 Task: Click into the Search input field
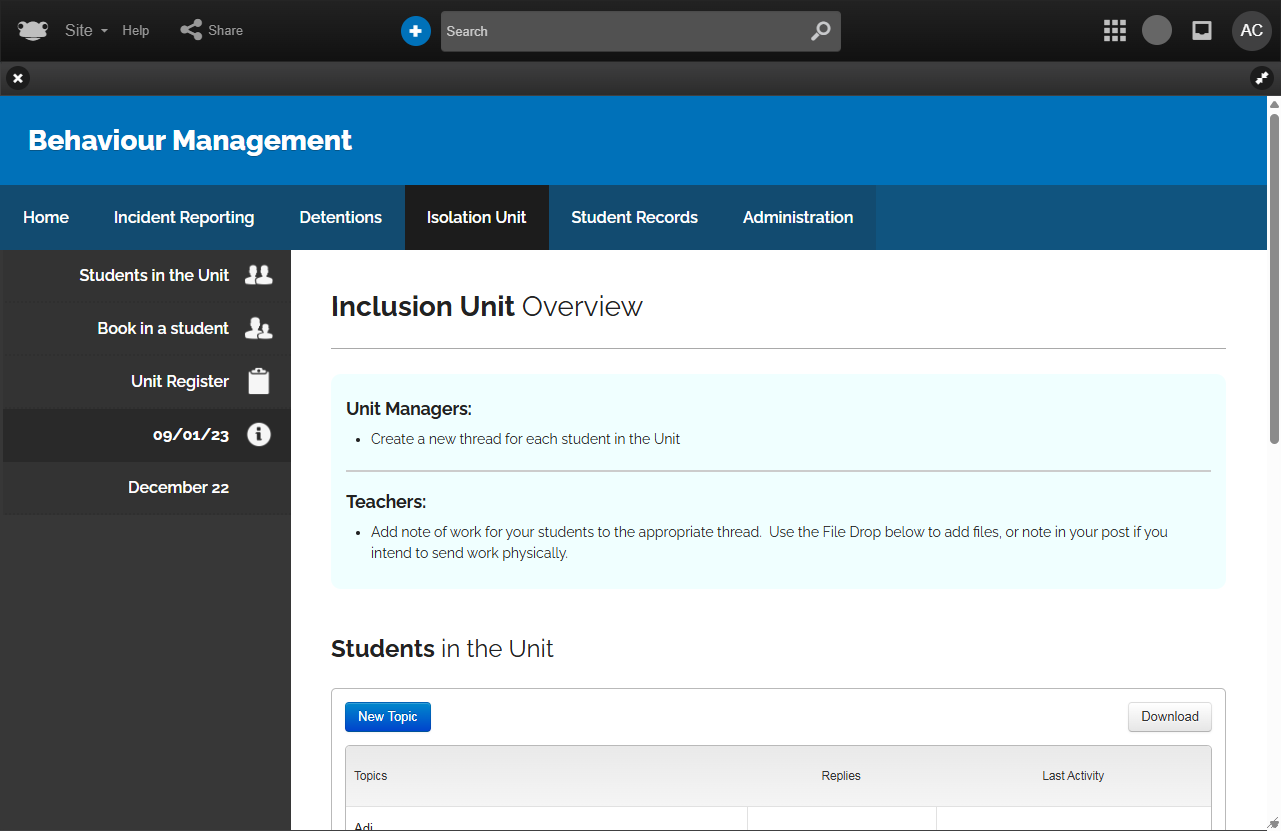[620, 31]
